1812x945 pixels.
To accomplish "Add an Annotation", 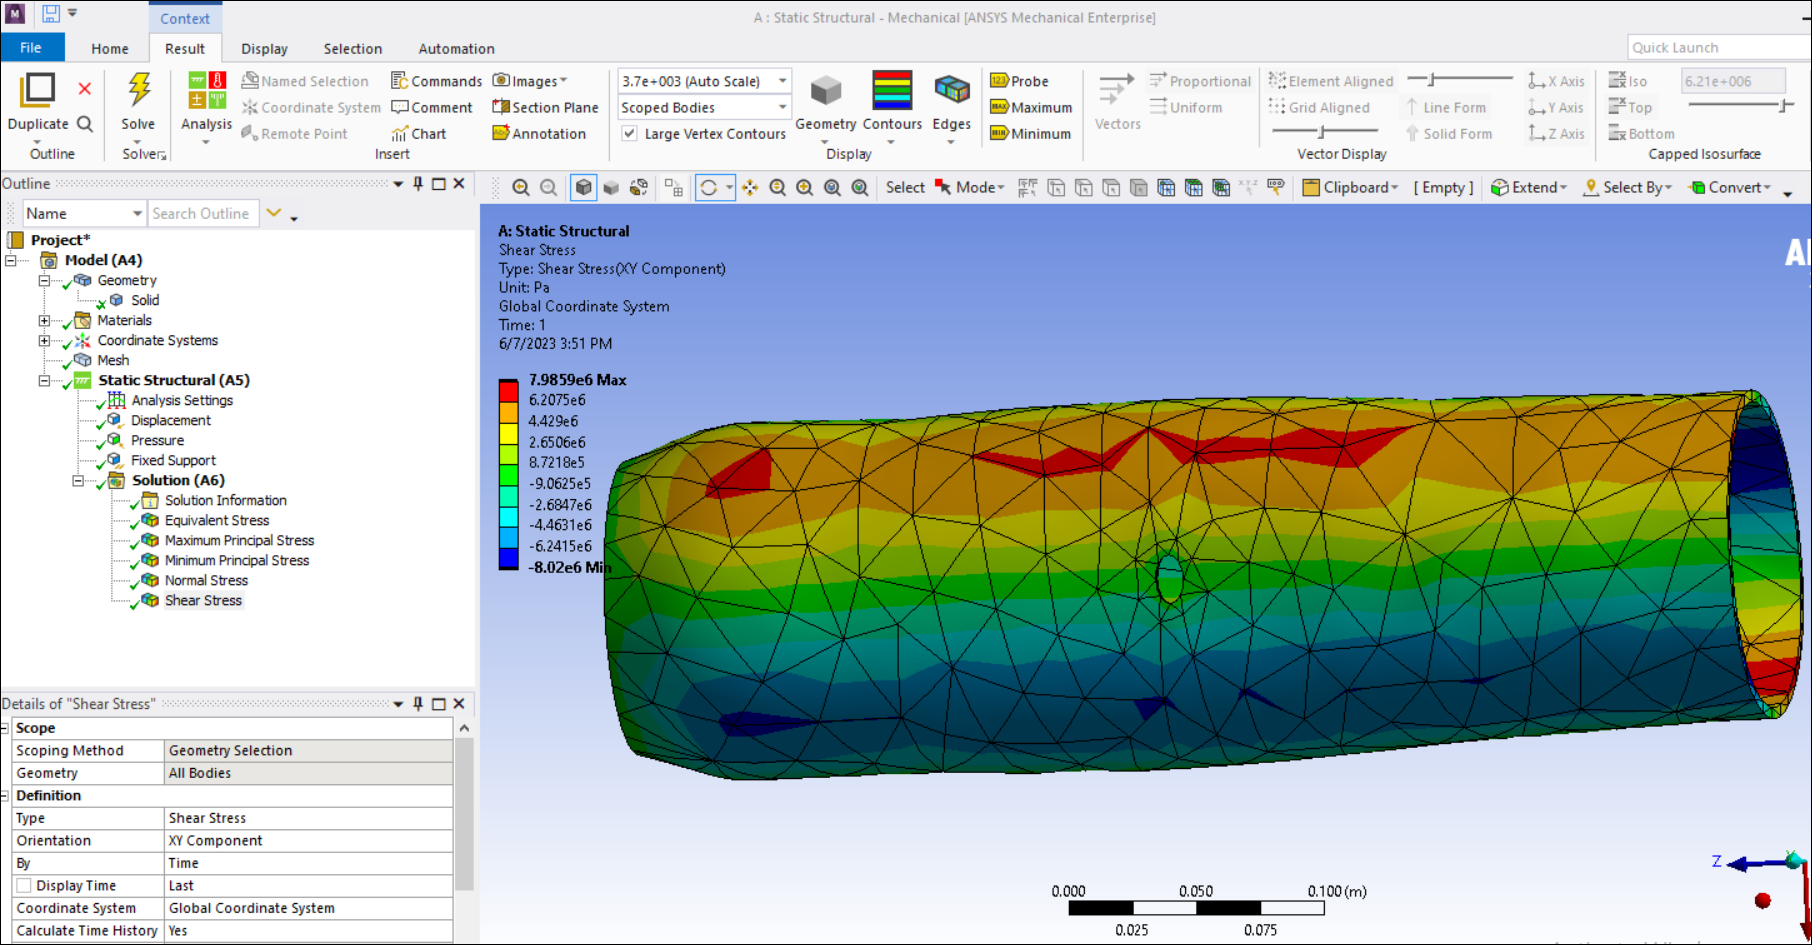I will [539, 133].
